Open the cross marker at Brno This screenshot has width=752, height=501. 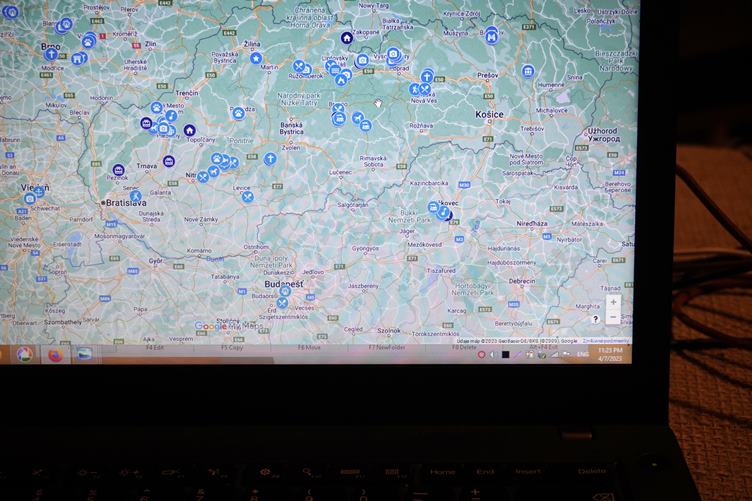pos(51,55)
